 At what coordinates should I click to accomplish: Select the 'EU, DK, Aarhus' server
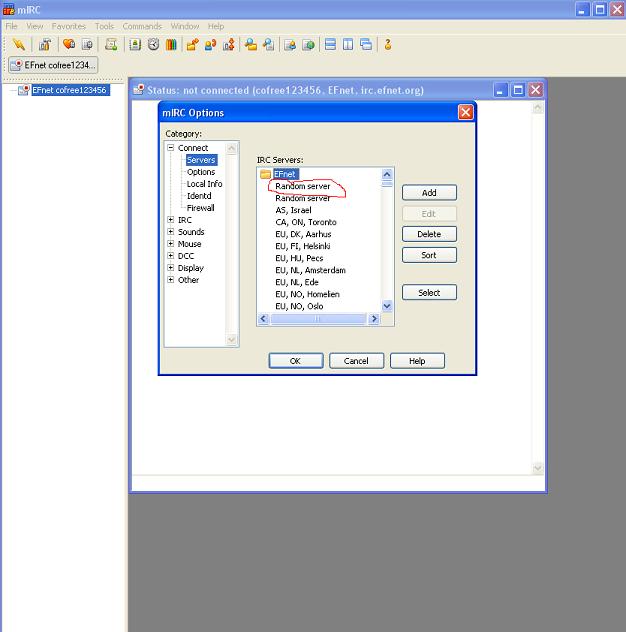[x=303, y=234]
